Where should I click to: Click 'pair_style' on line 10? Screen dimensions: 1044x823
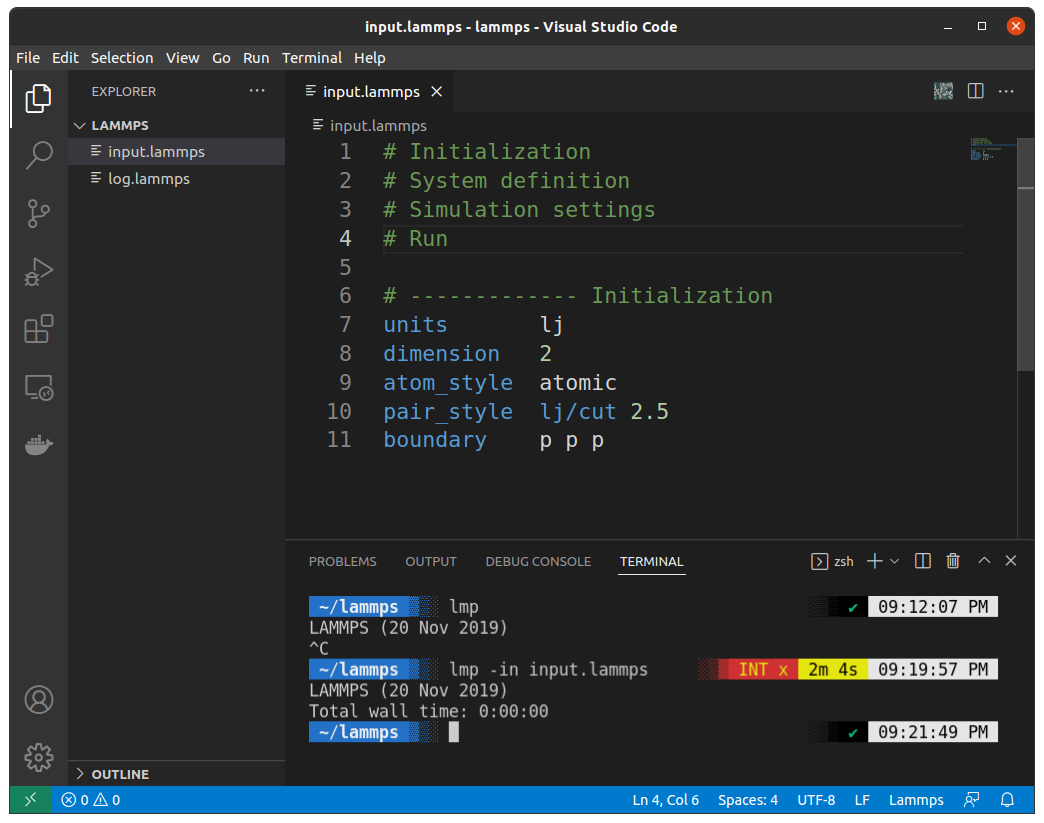(447, 412)
